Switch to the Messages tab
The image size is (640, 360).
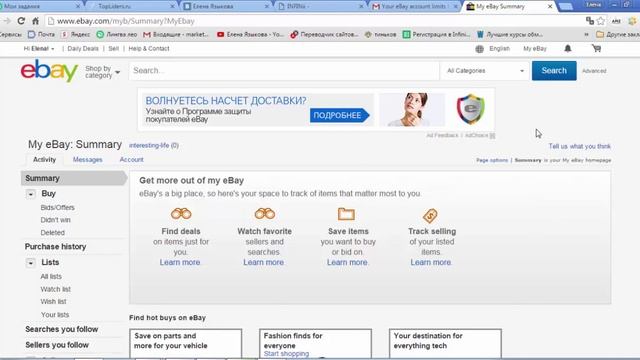pos(87,160)
